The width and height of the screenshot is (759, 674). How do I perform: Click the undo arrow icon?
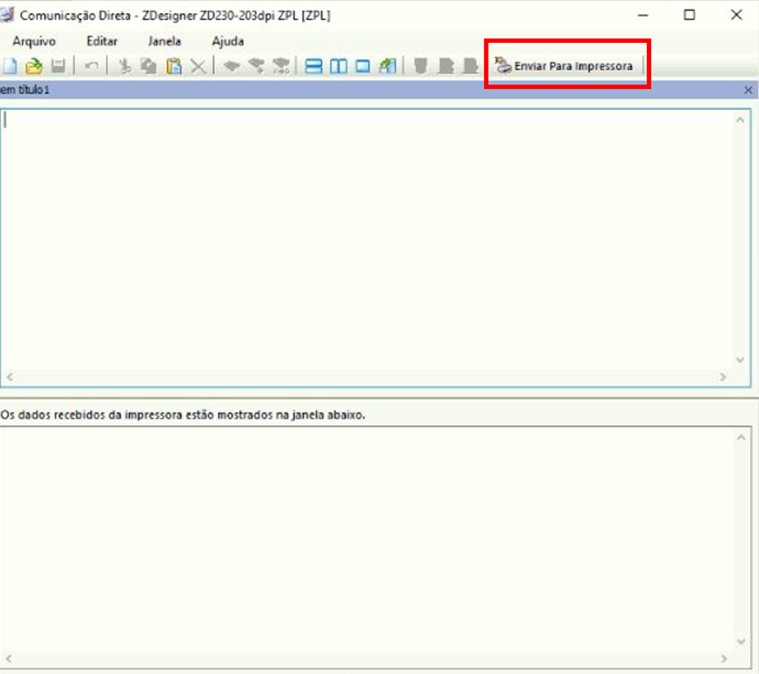point(91,67)
